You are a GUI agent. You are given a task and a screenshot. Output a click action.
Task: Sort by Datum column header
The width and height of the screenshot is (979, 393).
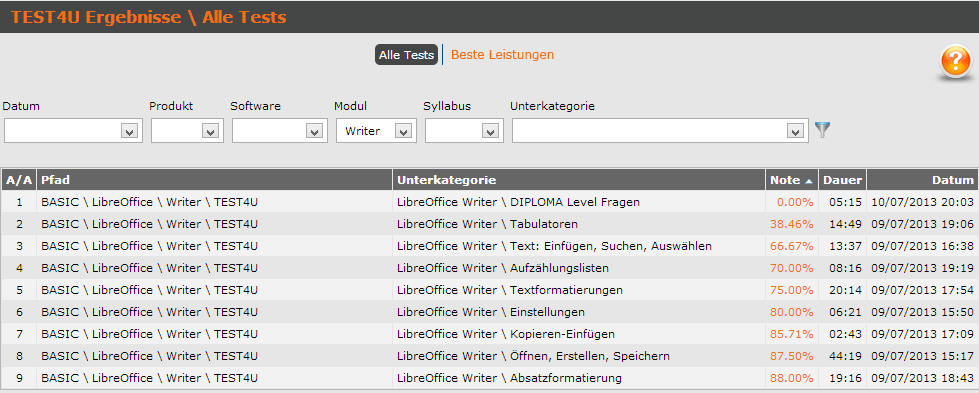(x=922, y=180)
